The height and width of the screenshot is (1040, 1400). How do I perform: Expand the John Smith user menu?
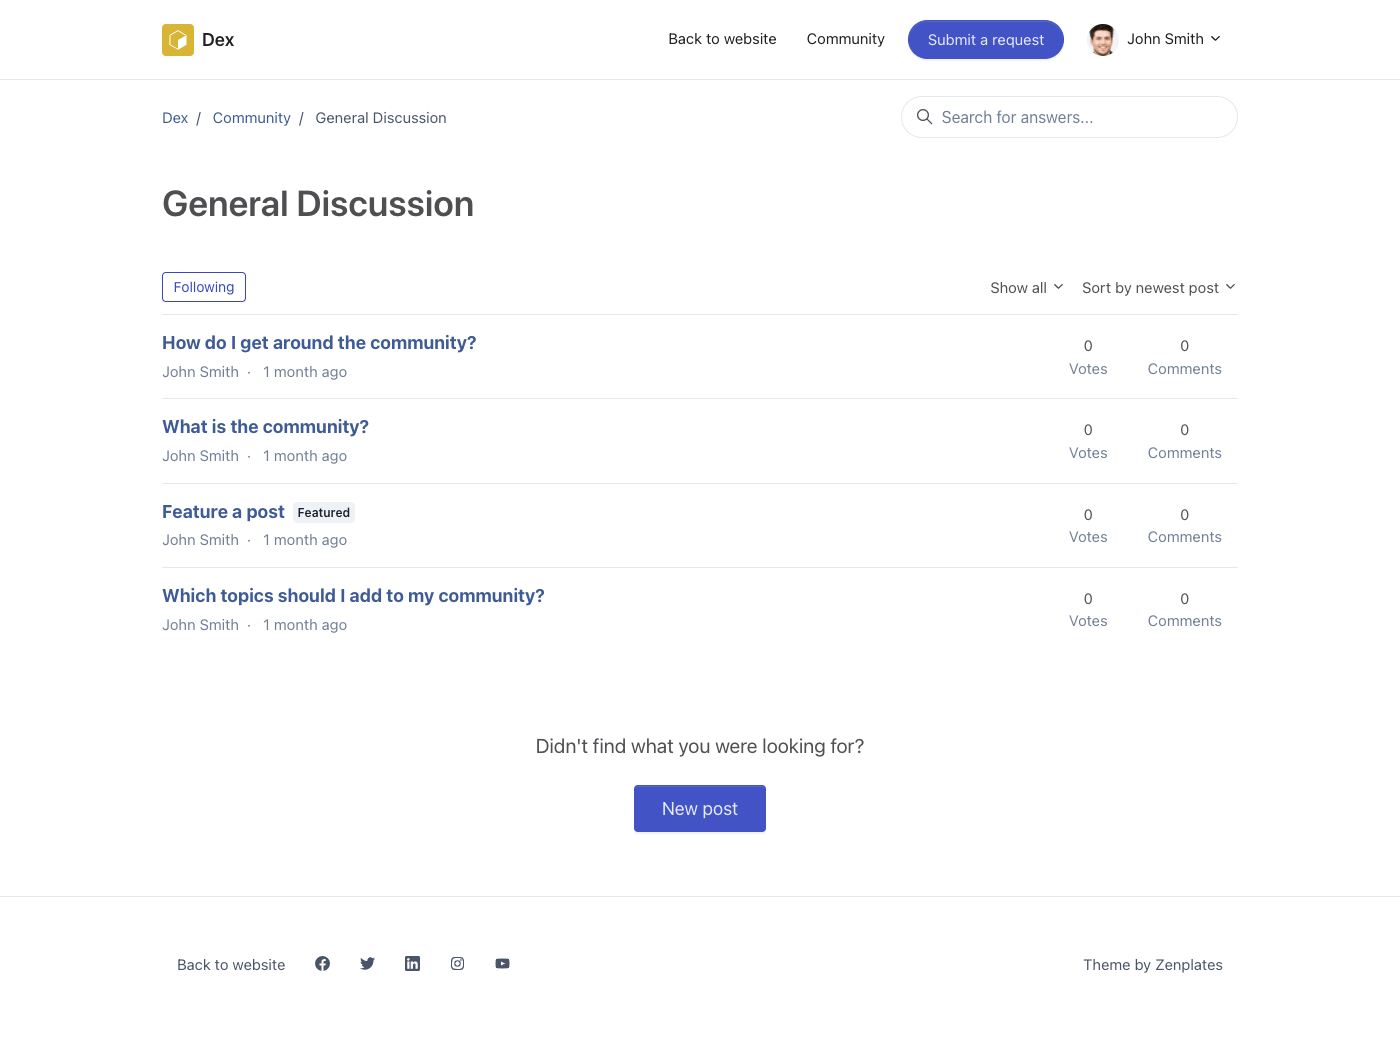click(1173, 39)
